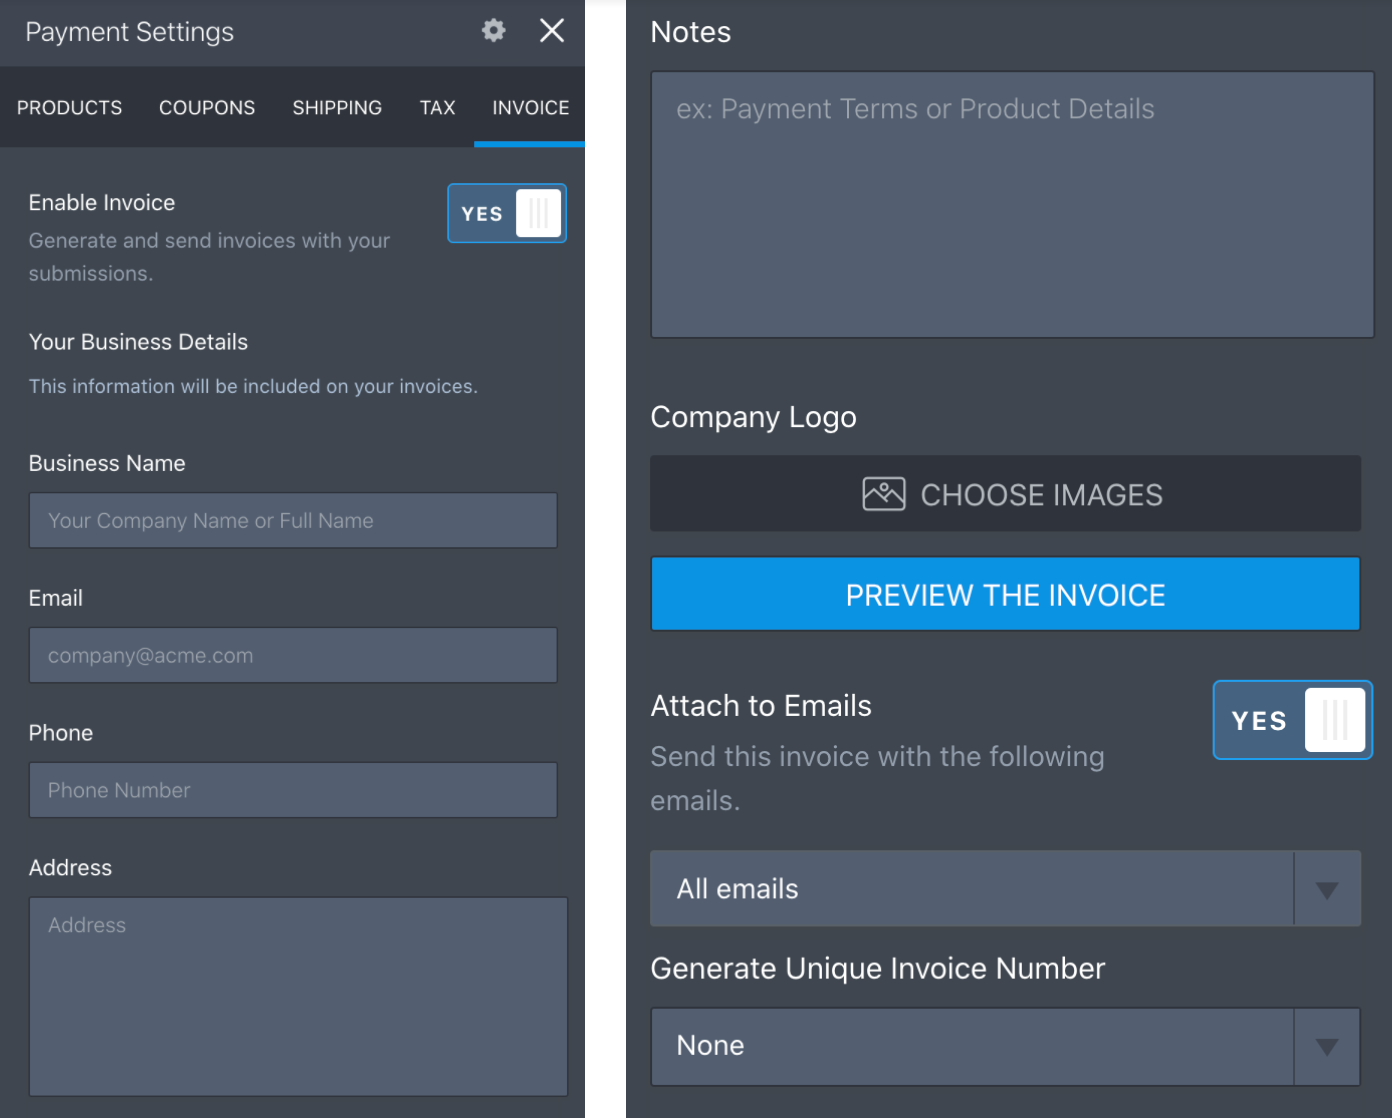Viewport: 1392px width, 1118px height.
Task: Open payment settings gear icon
Action: [x=493, y=31]
